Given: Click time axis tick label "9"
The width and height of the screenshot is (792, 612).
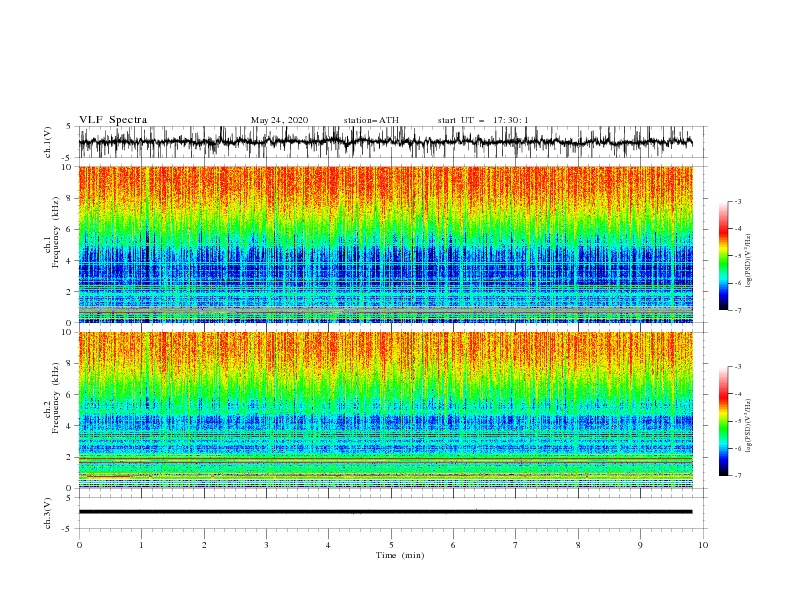Looking at the screenshot, I should coord(640,545).
